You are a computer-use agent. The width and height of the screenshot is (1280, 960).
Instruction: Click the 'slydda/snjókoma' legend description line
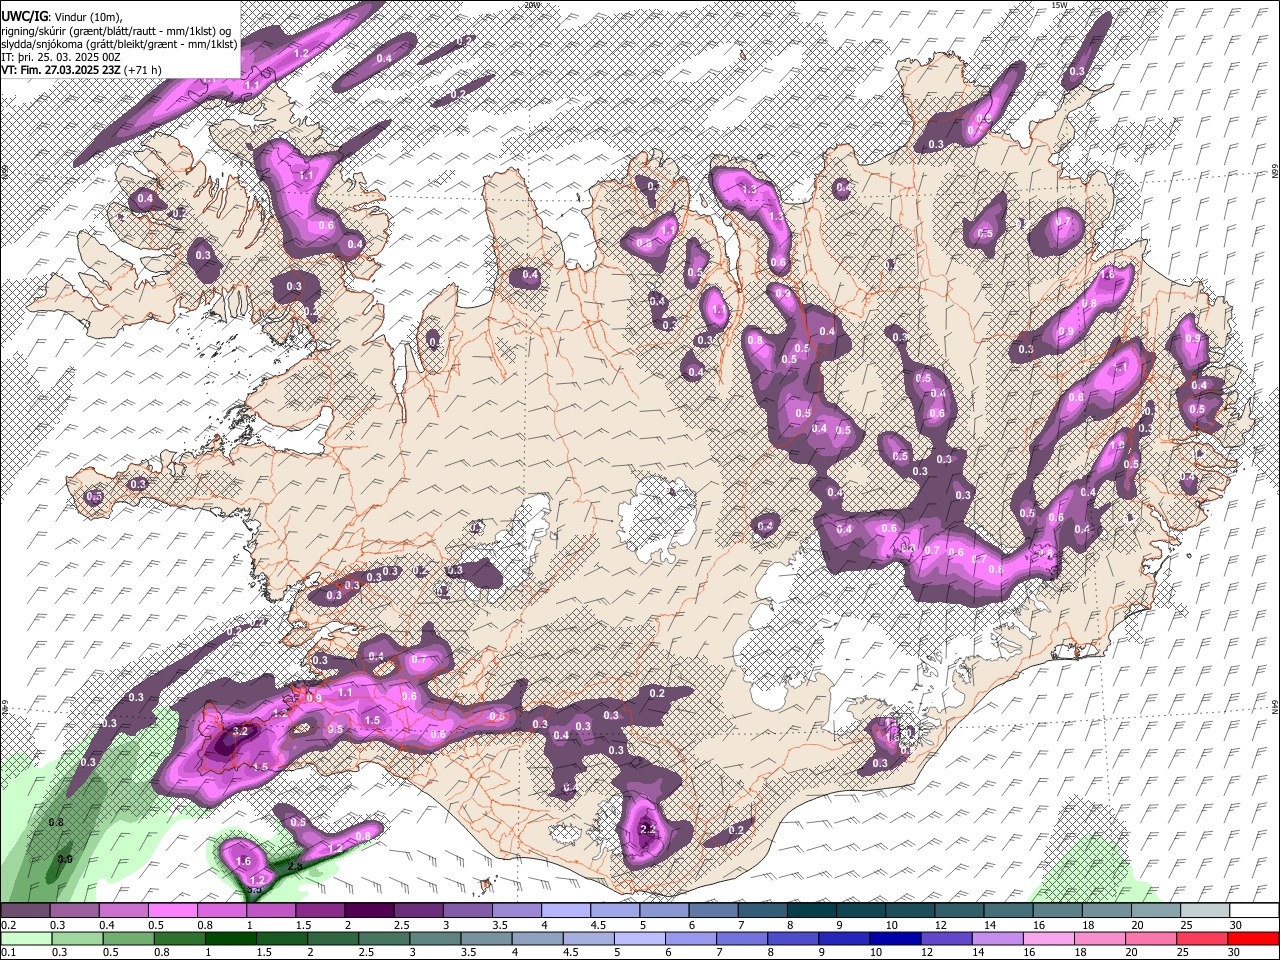coord(119,43)
